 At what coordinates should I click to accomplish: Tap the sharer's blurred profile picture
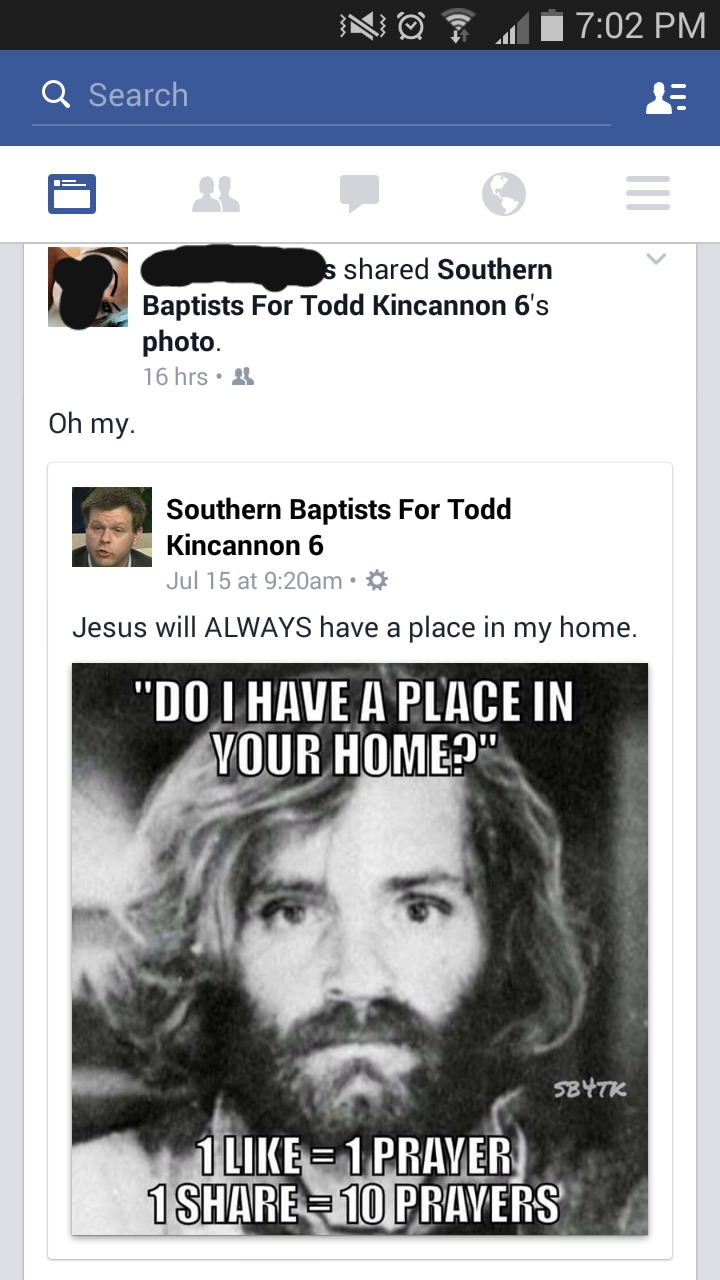88,287
